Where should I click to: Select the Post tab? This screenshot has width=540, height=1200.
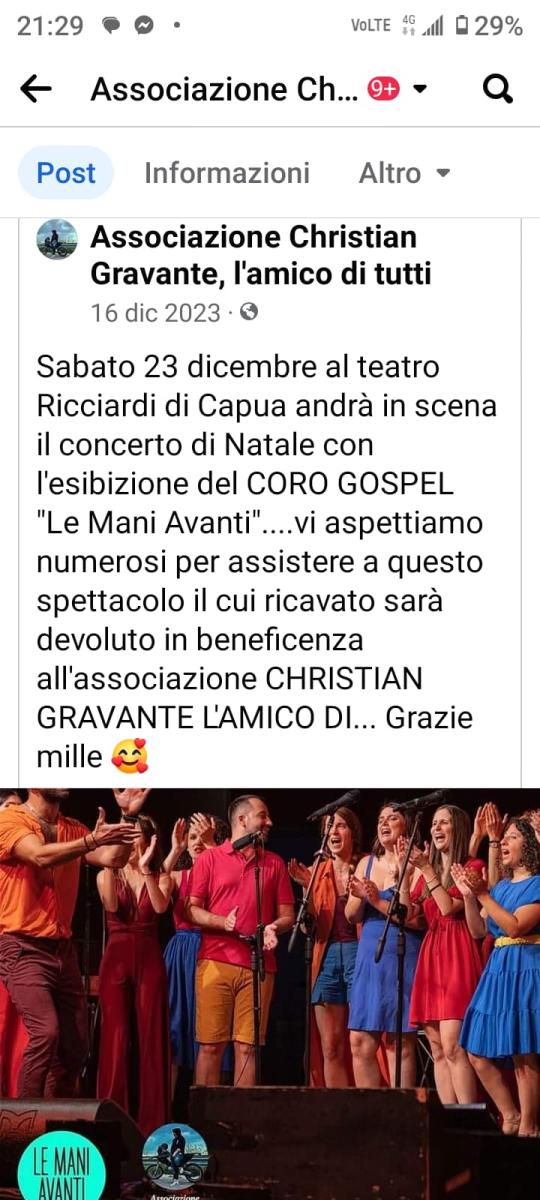click(66, 173)
